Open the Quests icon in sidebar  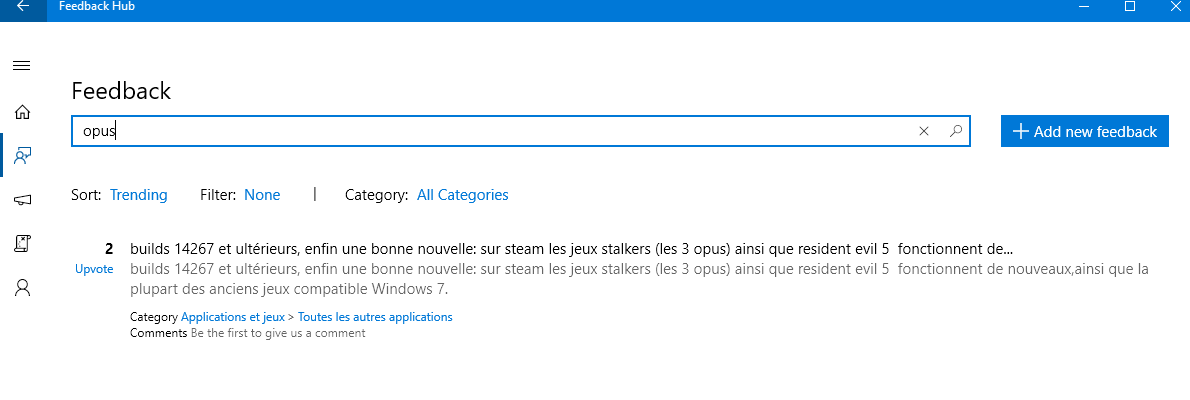tap(23, 244)
